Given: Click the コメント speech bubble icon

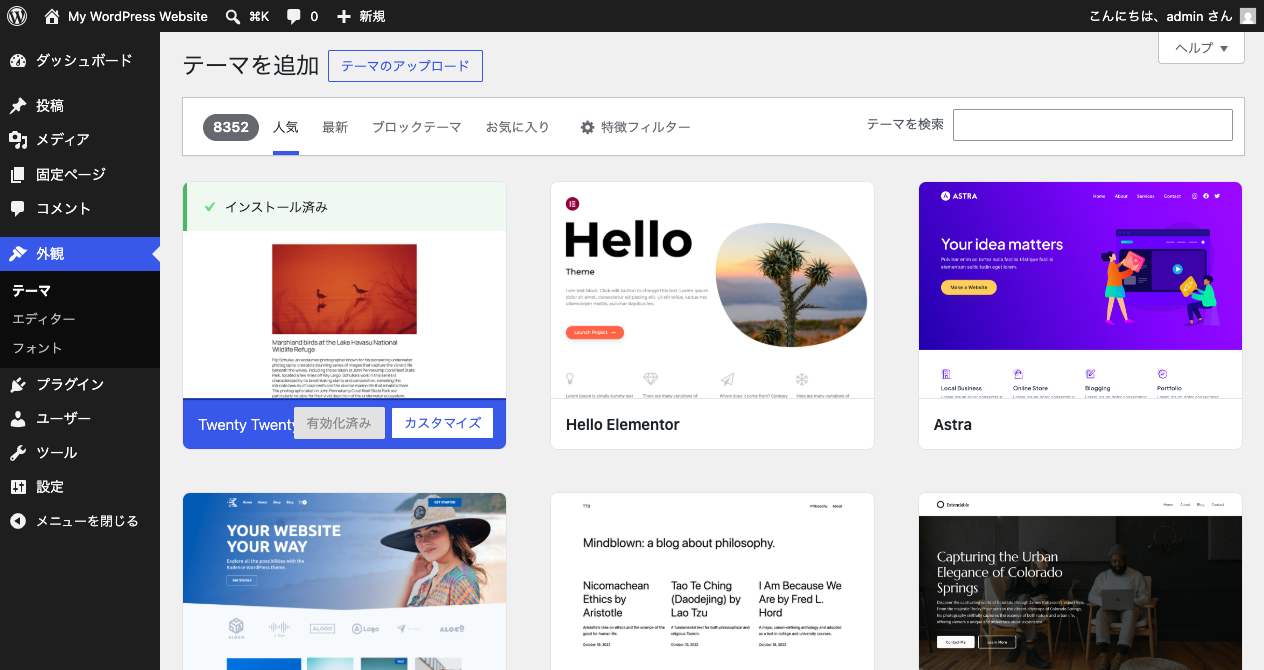Looking at the screenshot, I should (x=18, y=209).
